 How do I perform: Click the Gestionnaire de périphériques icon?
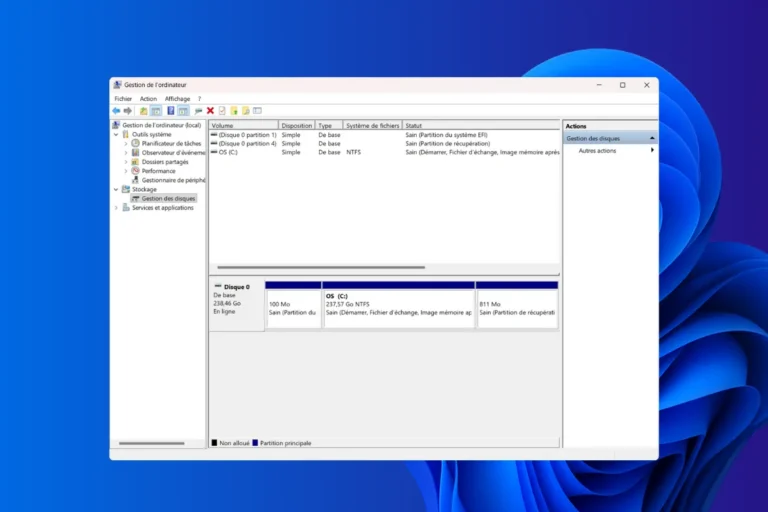[135, 180]
